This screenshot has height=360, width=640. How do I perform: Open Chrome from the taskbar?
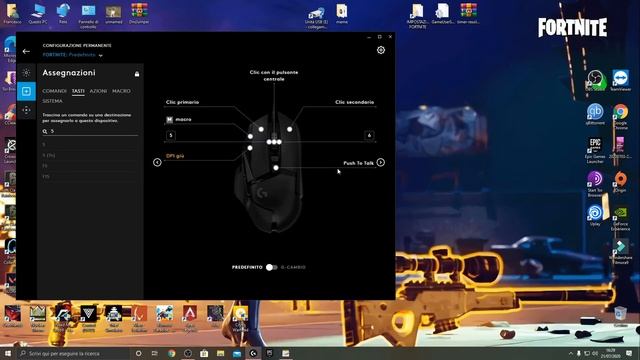point(171,353)
